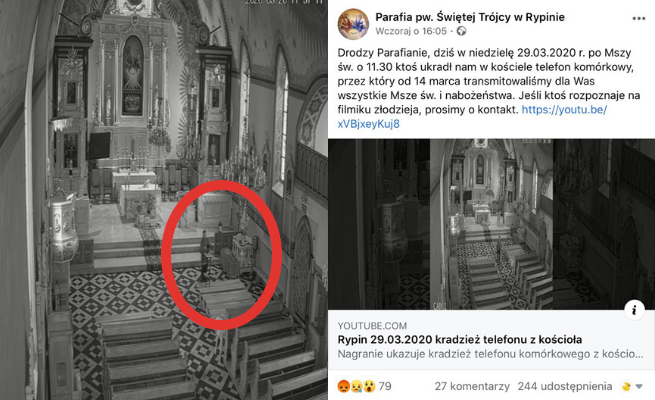The image size is (655, 400).
Task: Click the red-circled area in surveillance image
Action: (221, 255)
